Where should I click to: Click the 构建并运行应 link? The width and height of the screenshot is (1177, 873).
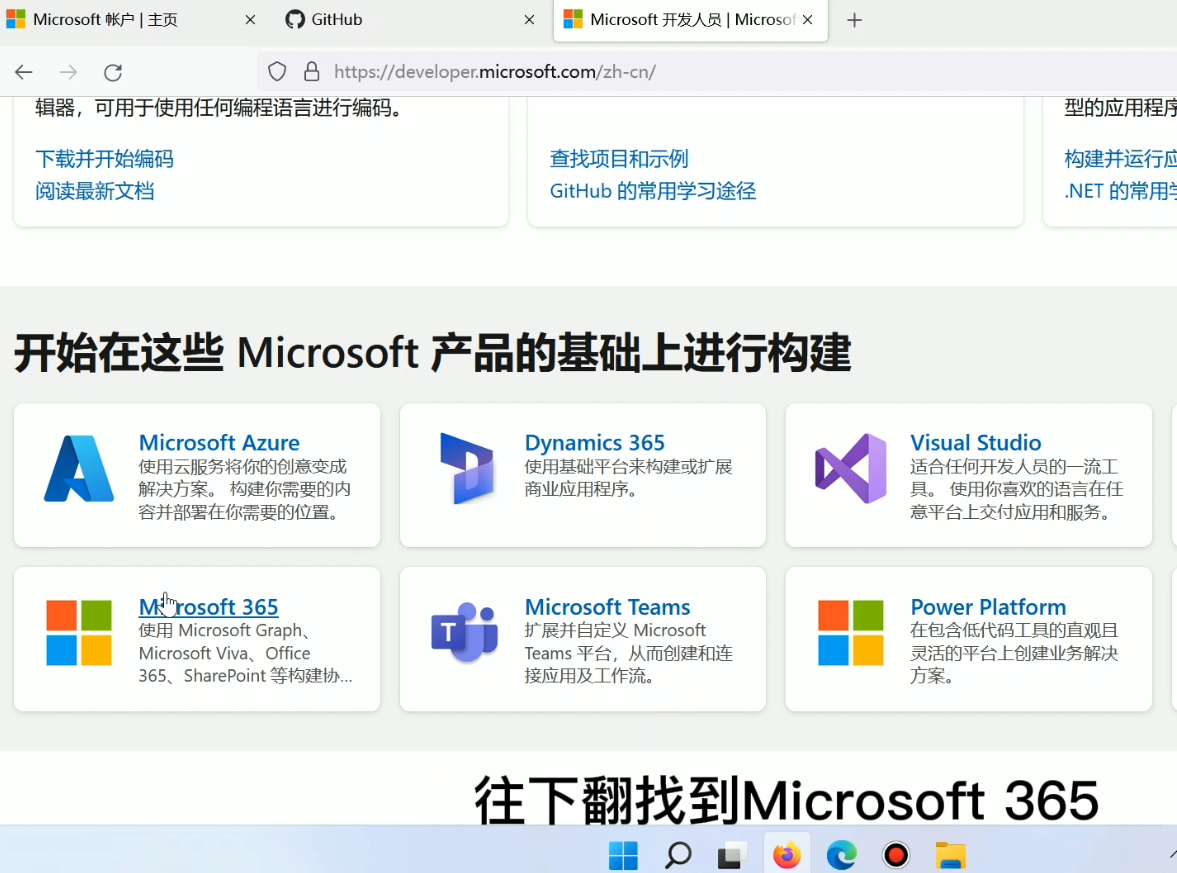[x=1120, y=158]
